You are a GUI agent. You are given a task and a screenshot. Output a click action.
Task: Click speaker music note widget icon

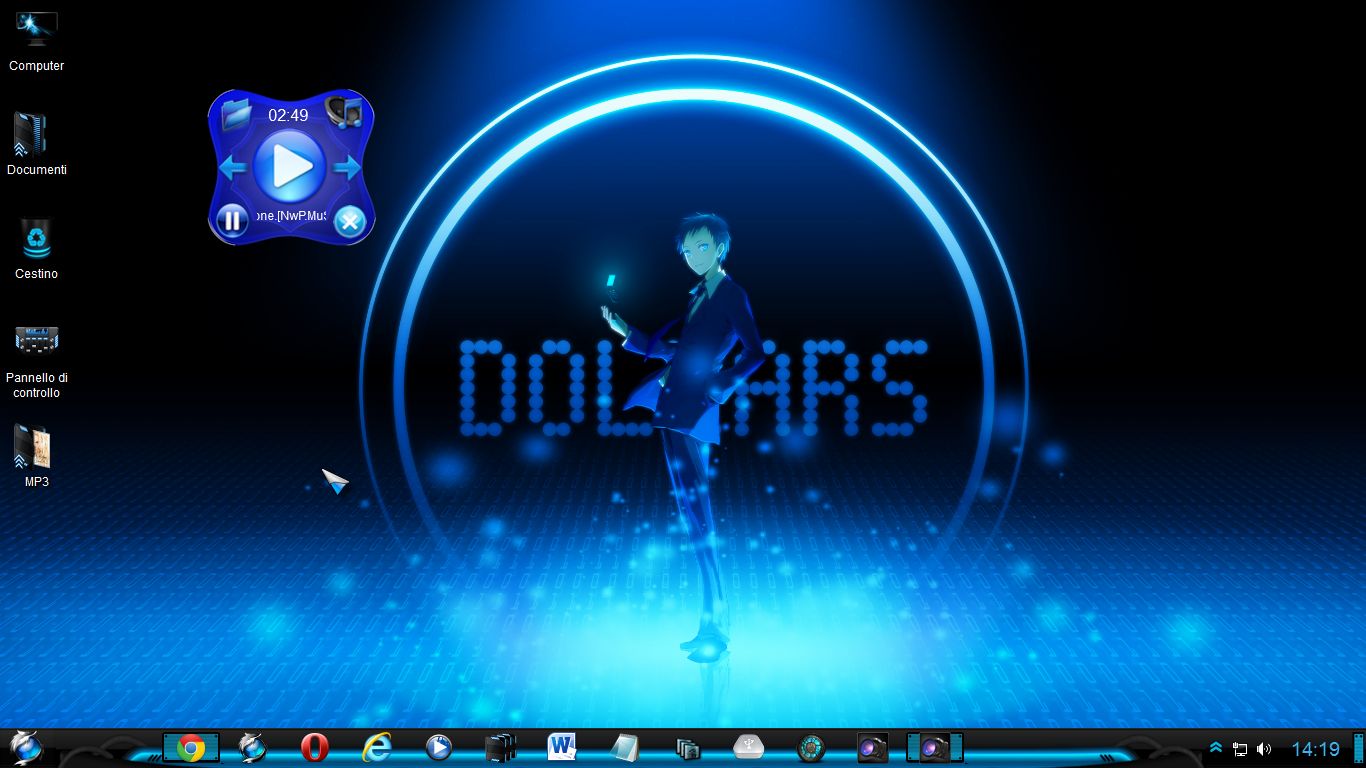point(345,111)
